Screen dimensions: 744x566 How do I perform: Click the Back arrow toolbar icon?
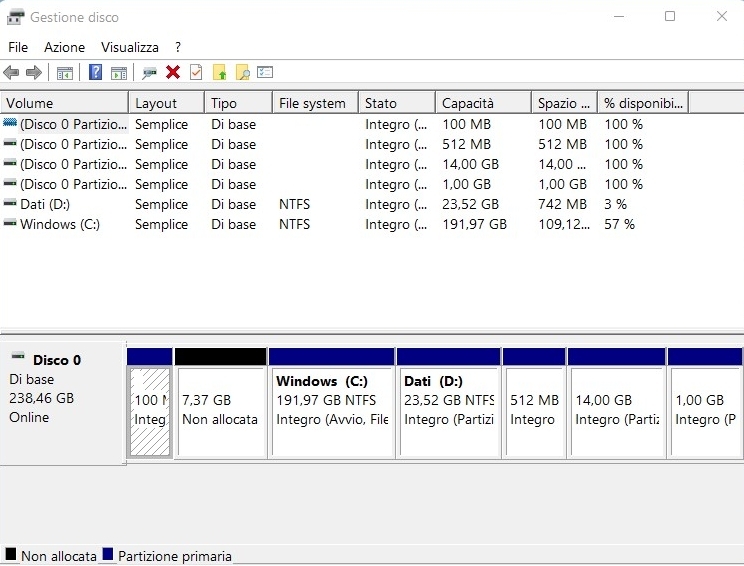pos(11,73)
